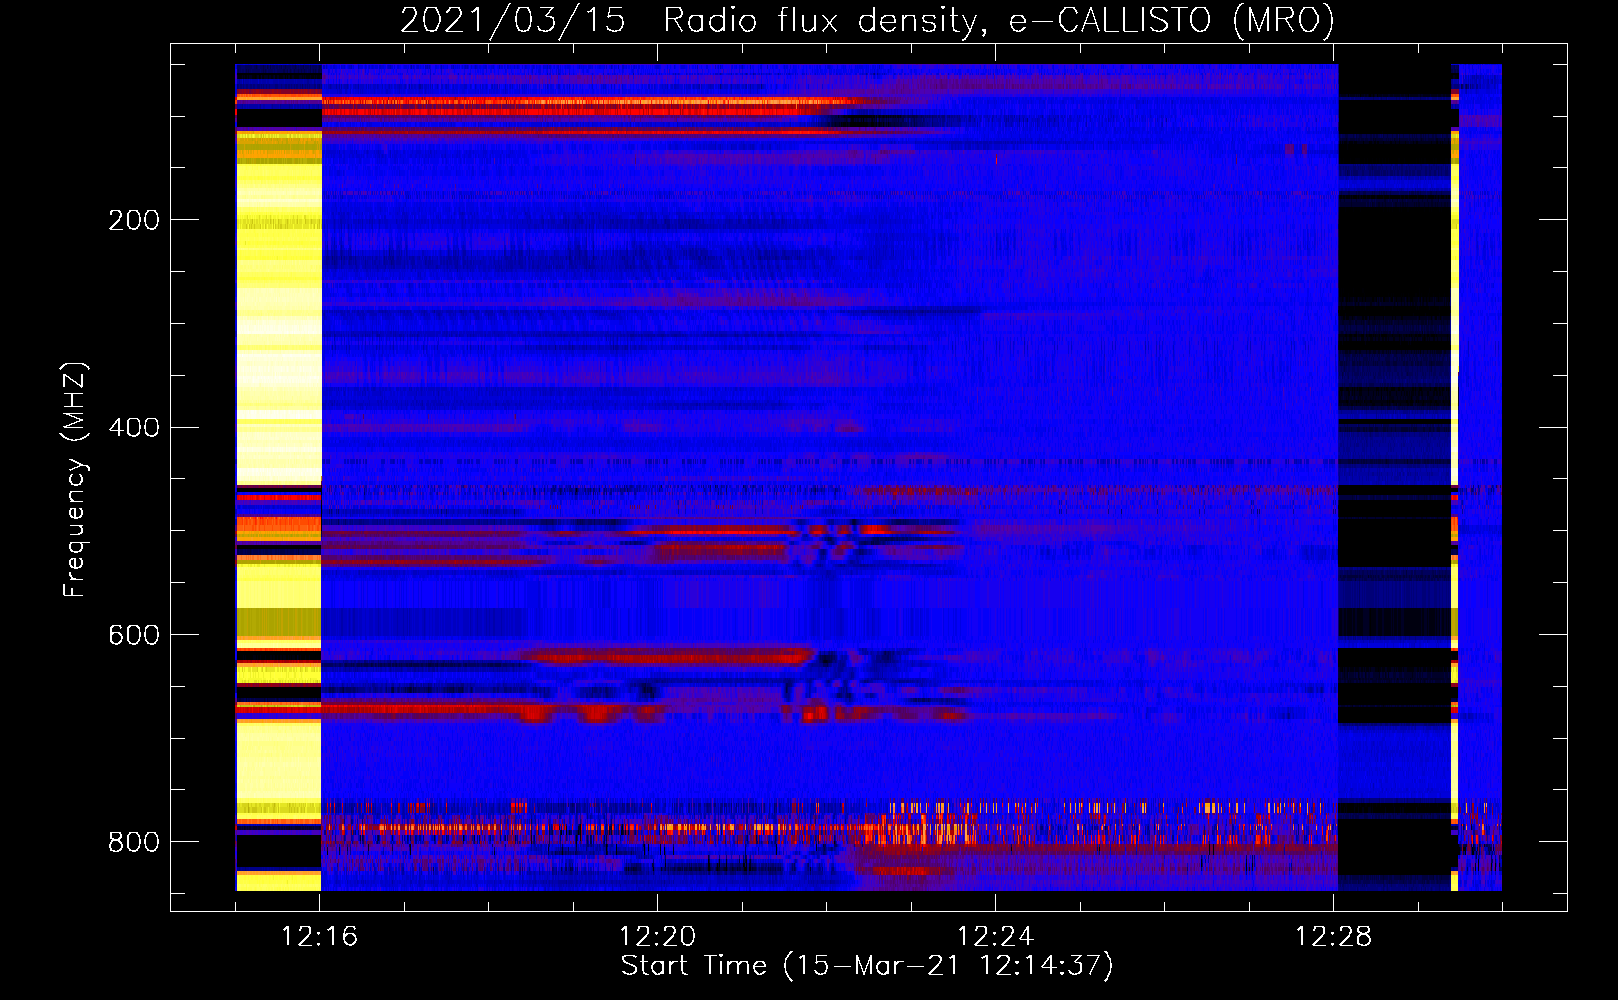Click the 400 frequency tick label
This screenshot has height=1000, width=1618.
(x=134, y=428)
